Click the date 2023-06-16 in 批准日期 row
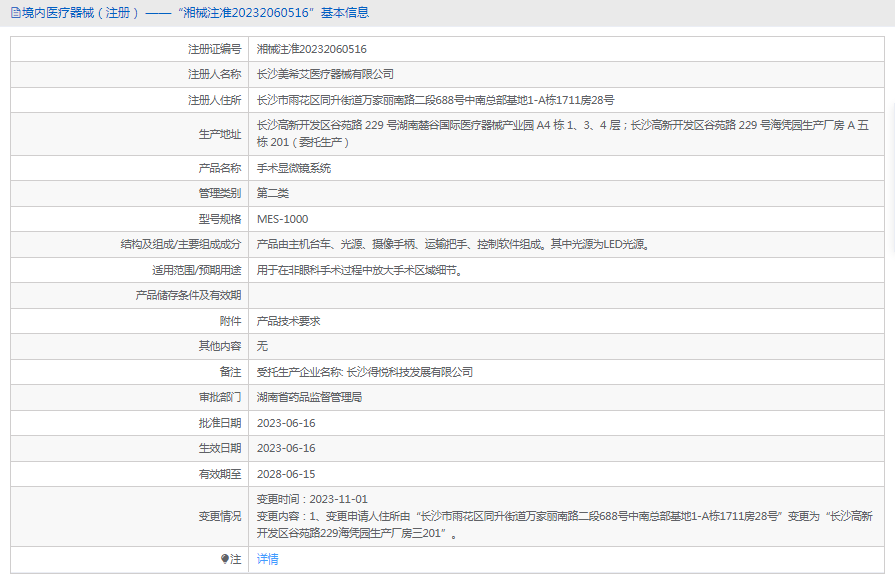This screenshot has width=895, height=577. (x=286, y=423)
